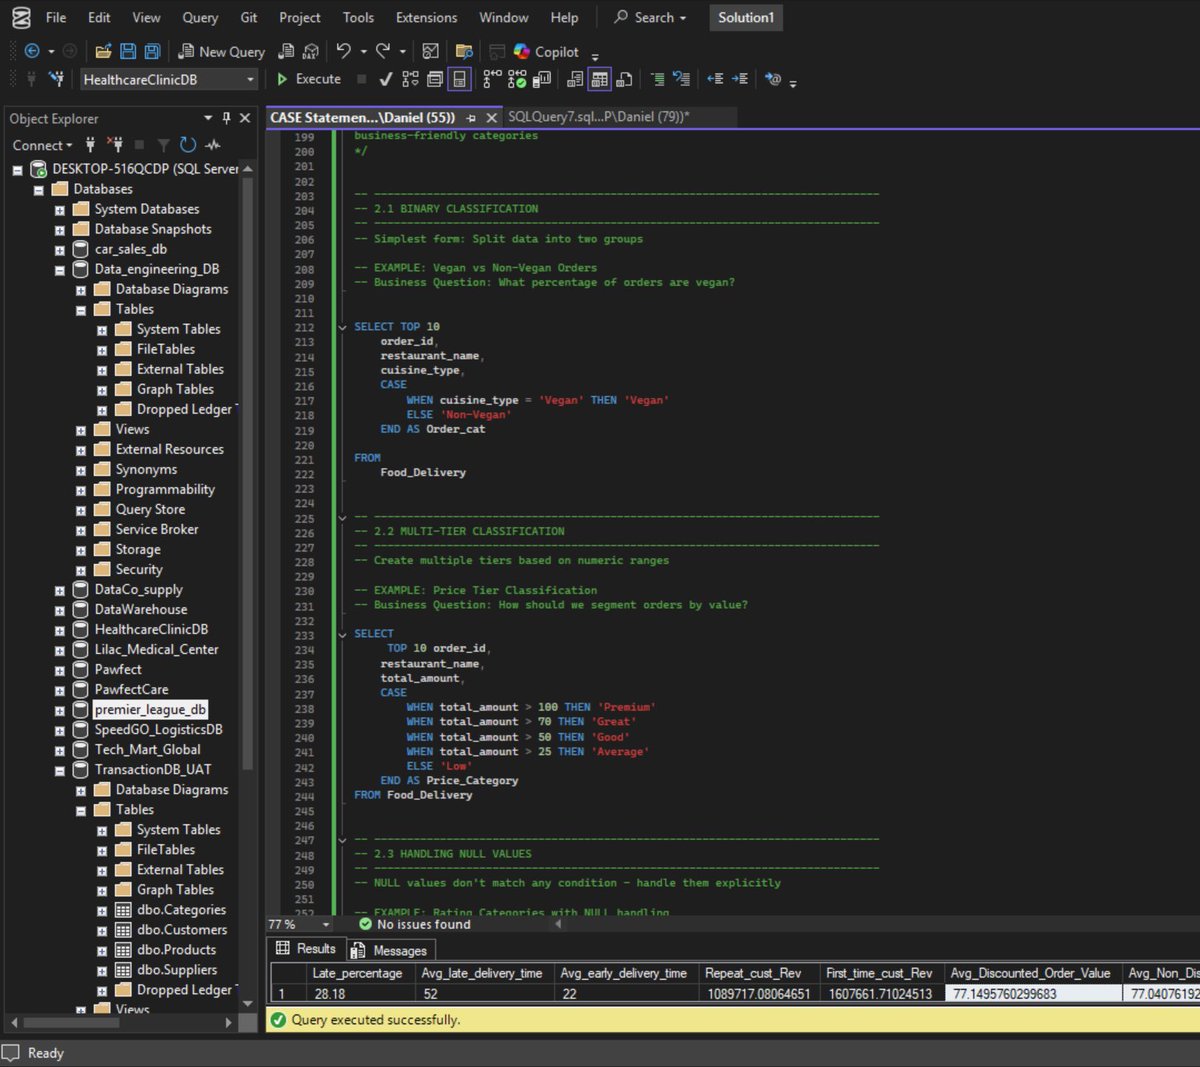Close the CASE Statement tab
Screen dimensions: 1200x1067
click(x=491, y=118)
